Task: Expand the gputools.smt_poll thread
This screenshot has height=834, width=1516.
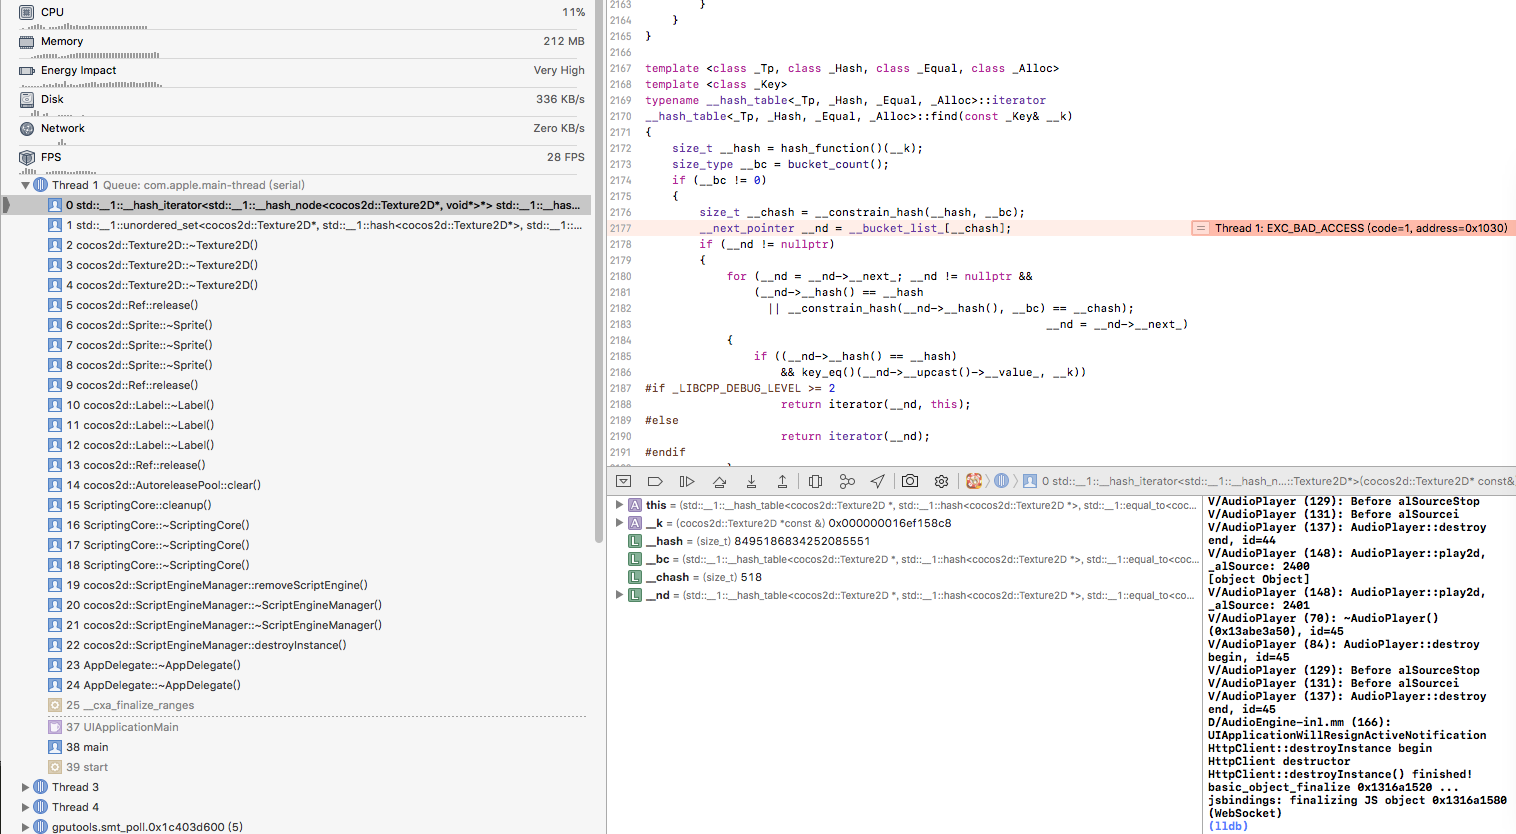Action: point(25,827)
